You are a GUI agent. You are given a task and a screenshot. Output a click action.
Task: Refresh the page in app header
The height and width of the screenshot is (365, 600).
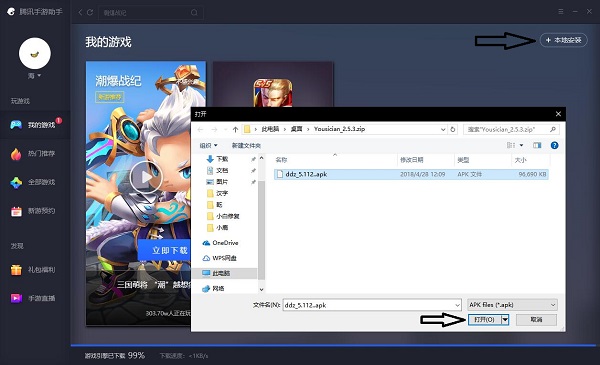click(x=90, y=12)
